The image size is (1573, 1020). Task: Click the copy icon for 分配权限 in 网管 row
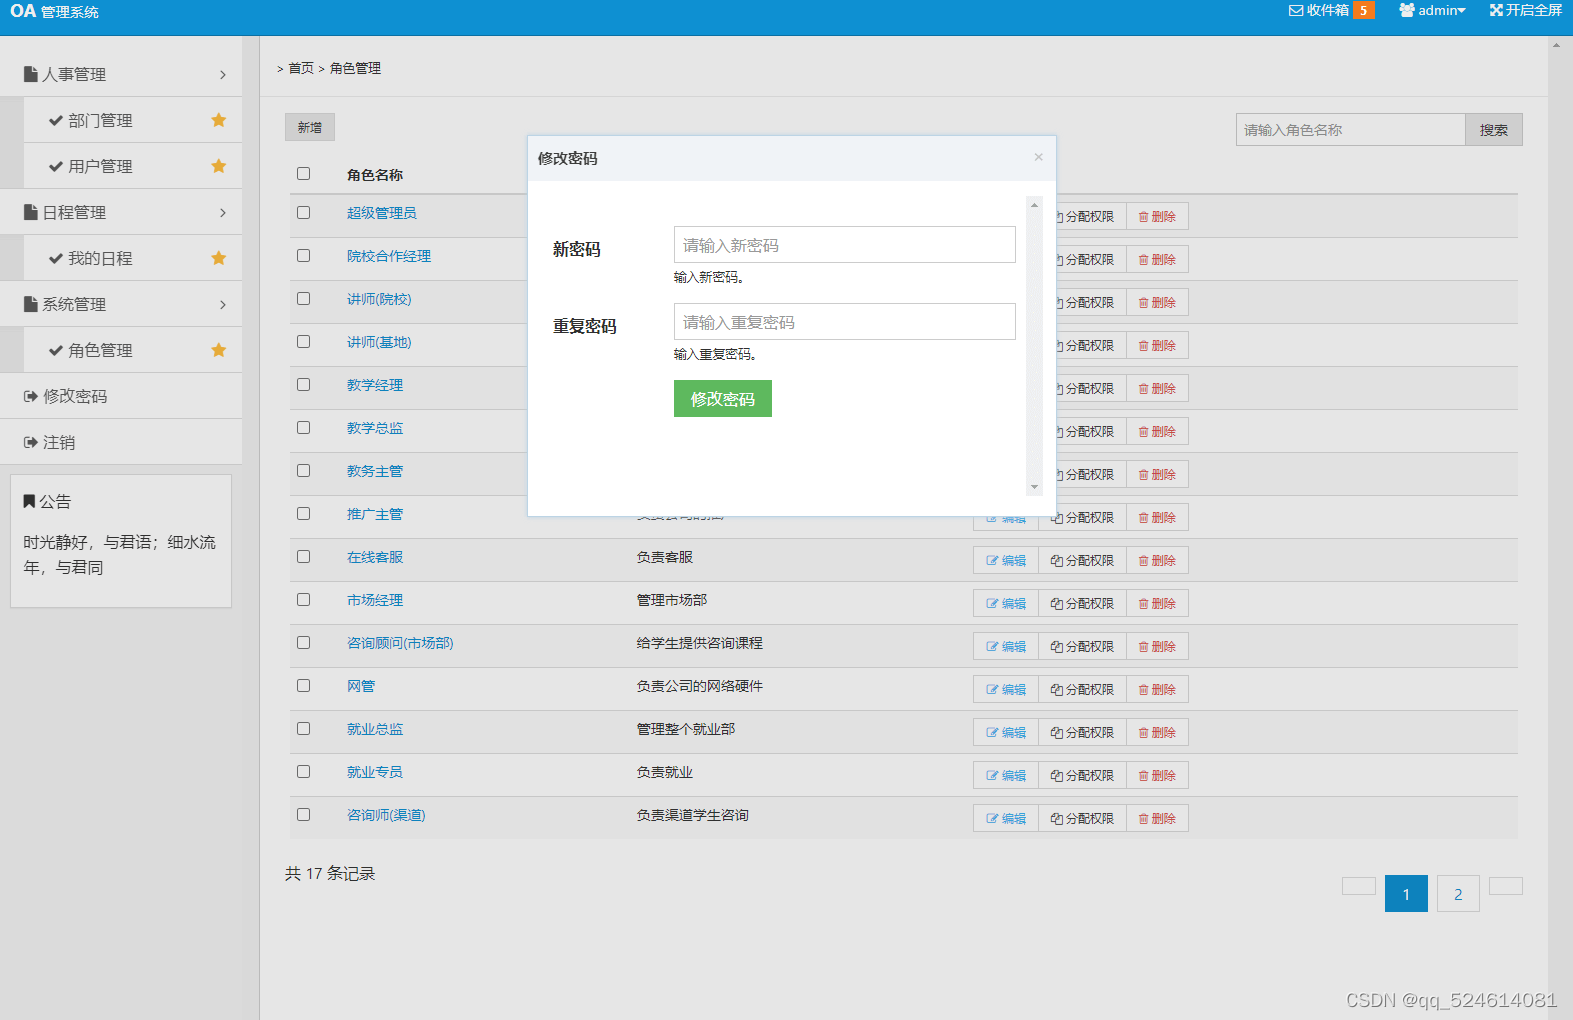1057,690
